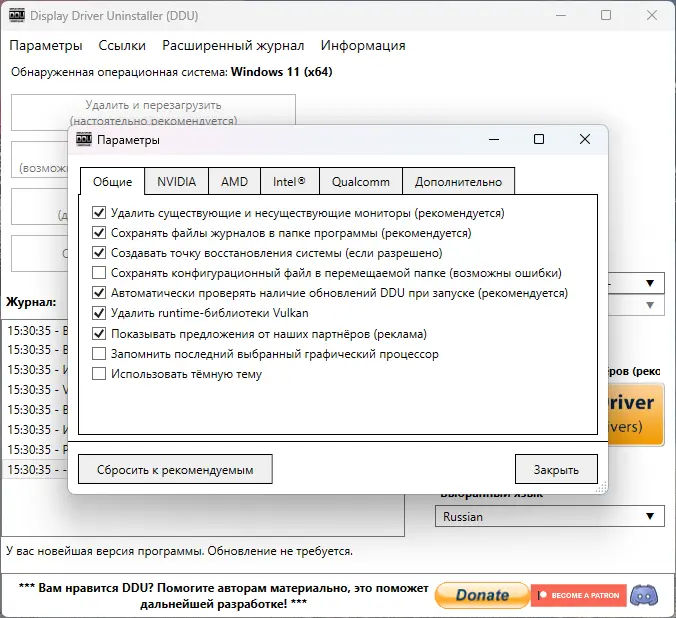
Task: Open the Qualcomm tab
Action: coord(360,182)
